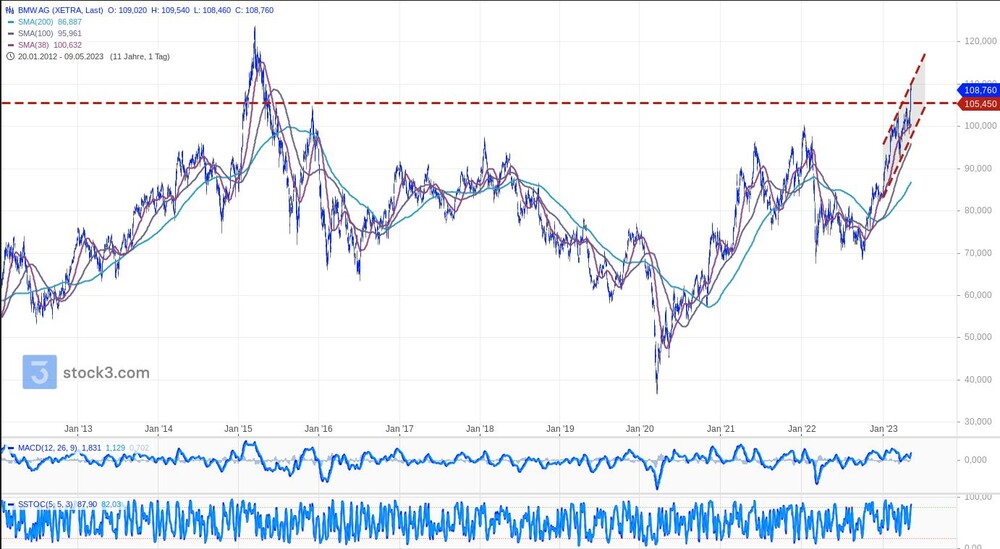Screen dimensions: 1000x549
Task: Click the Jan '13 time axis label
Action: [x=78, y=428]
